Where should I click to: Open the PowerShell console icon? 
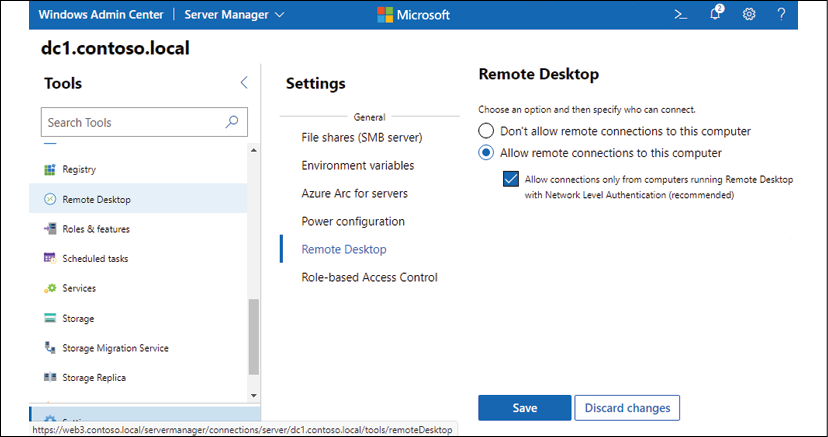[x=681, y=15]
